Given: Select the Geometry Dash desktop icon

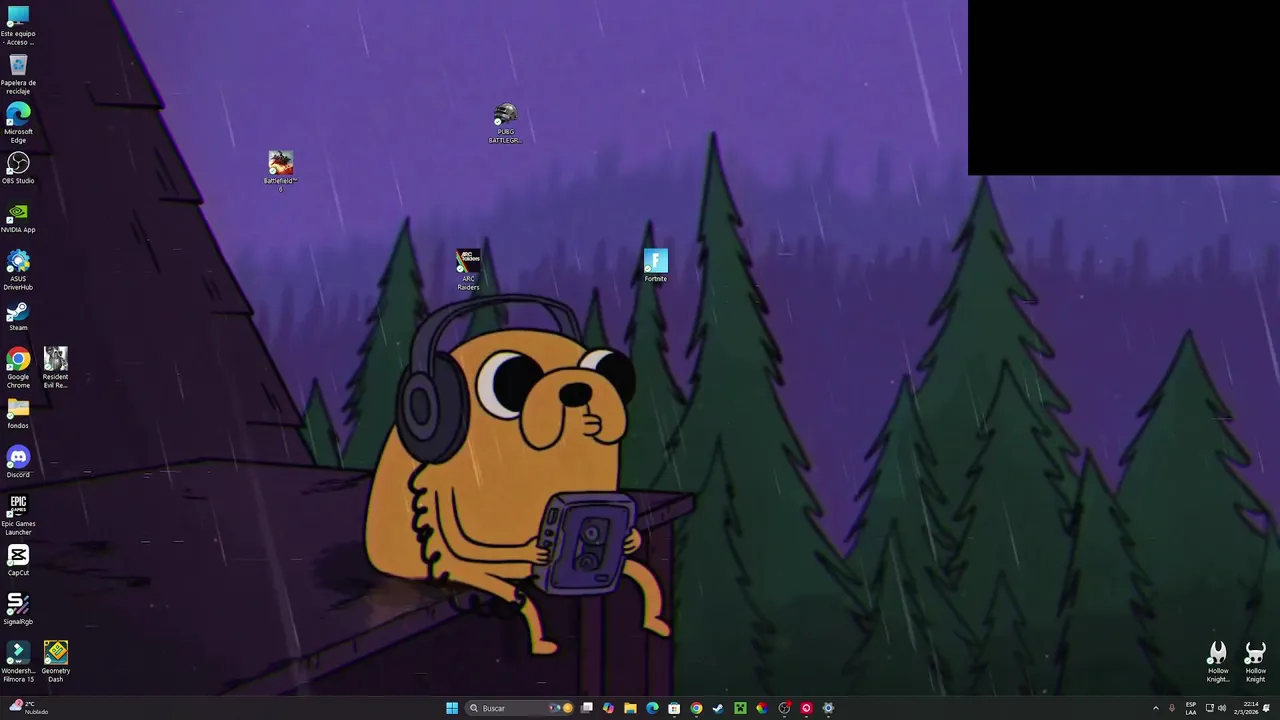Looking at the screenshot, I should [55, 662].
